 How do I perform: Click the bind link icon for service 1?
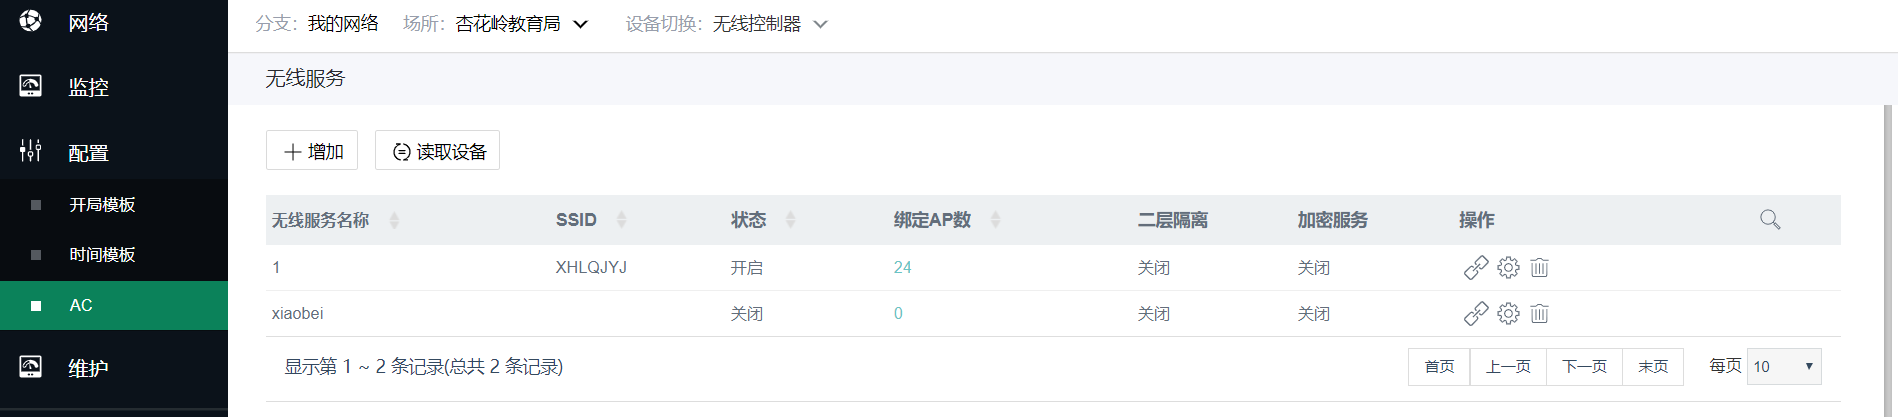pyautogui.click(x=1475, y=268)
